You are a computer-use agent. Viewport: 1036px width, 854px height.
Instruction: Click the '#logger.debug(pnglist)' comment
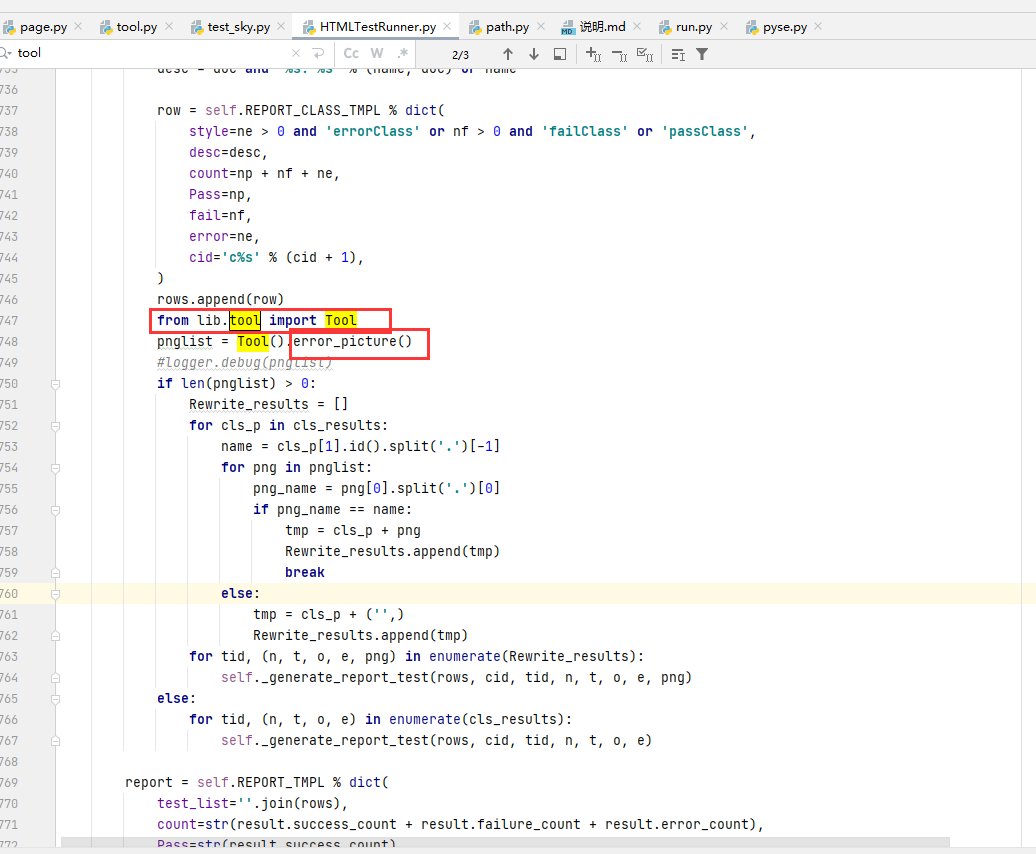[244, 363]
